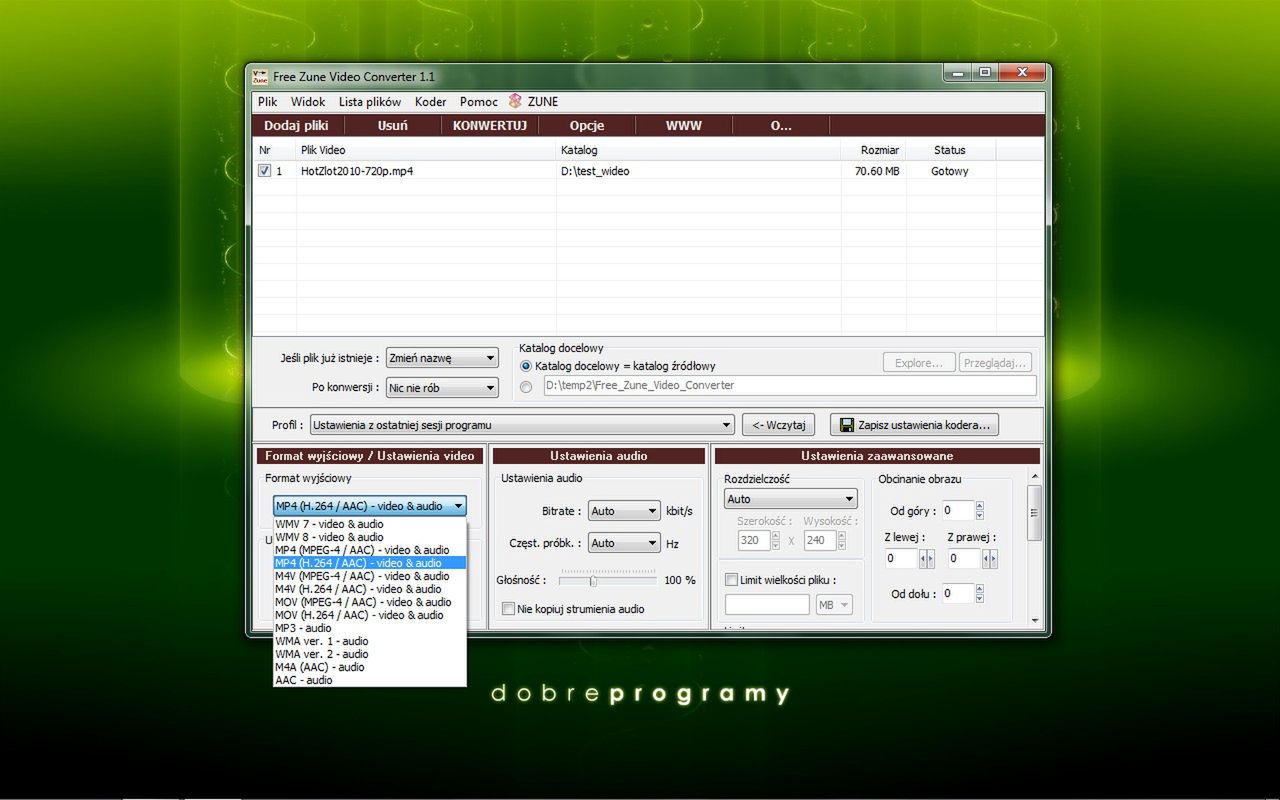Choose WMV 7 - video & audio format
Image resolution: width=1280 pixels, height=800 pixels.
[x=370, y=524]
